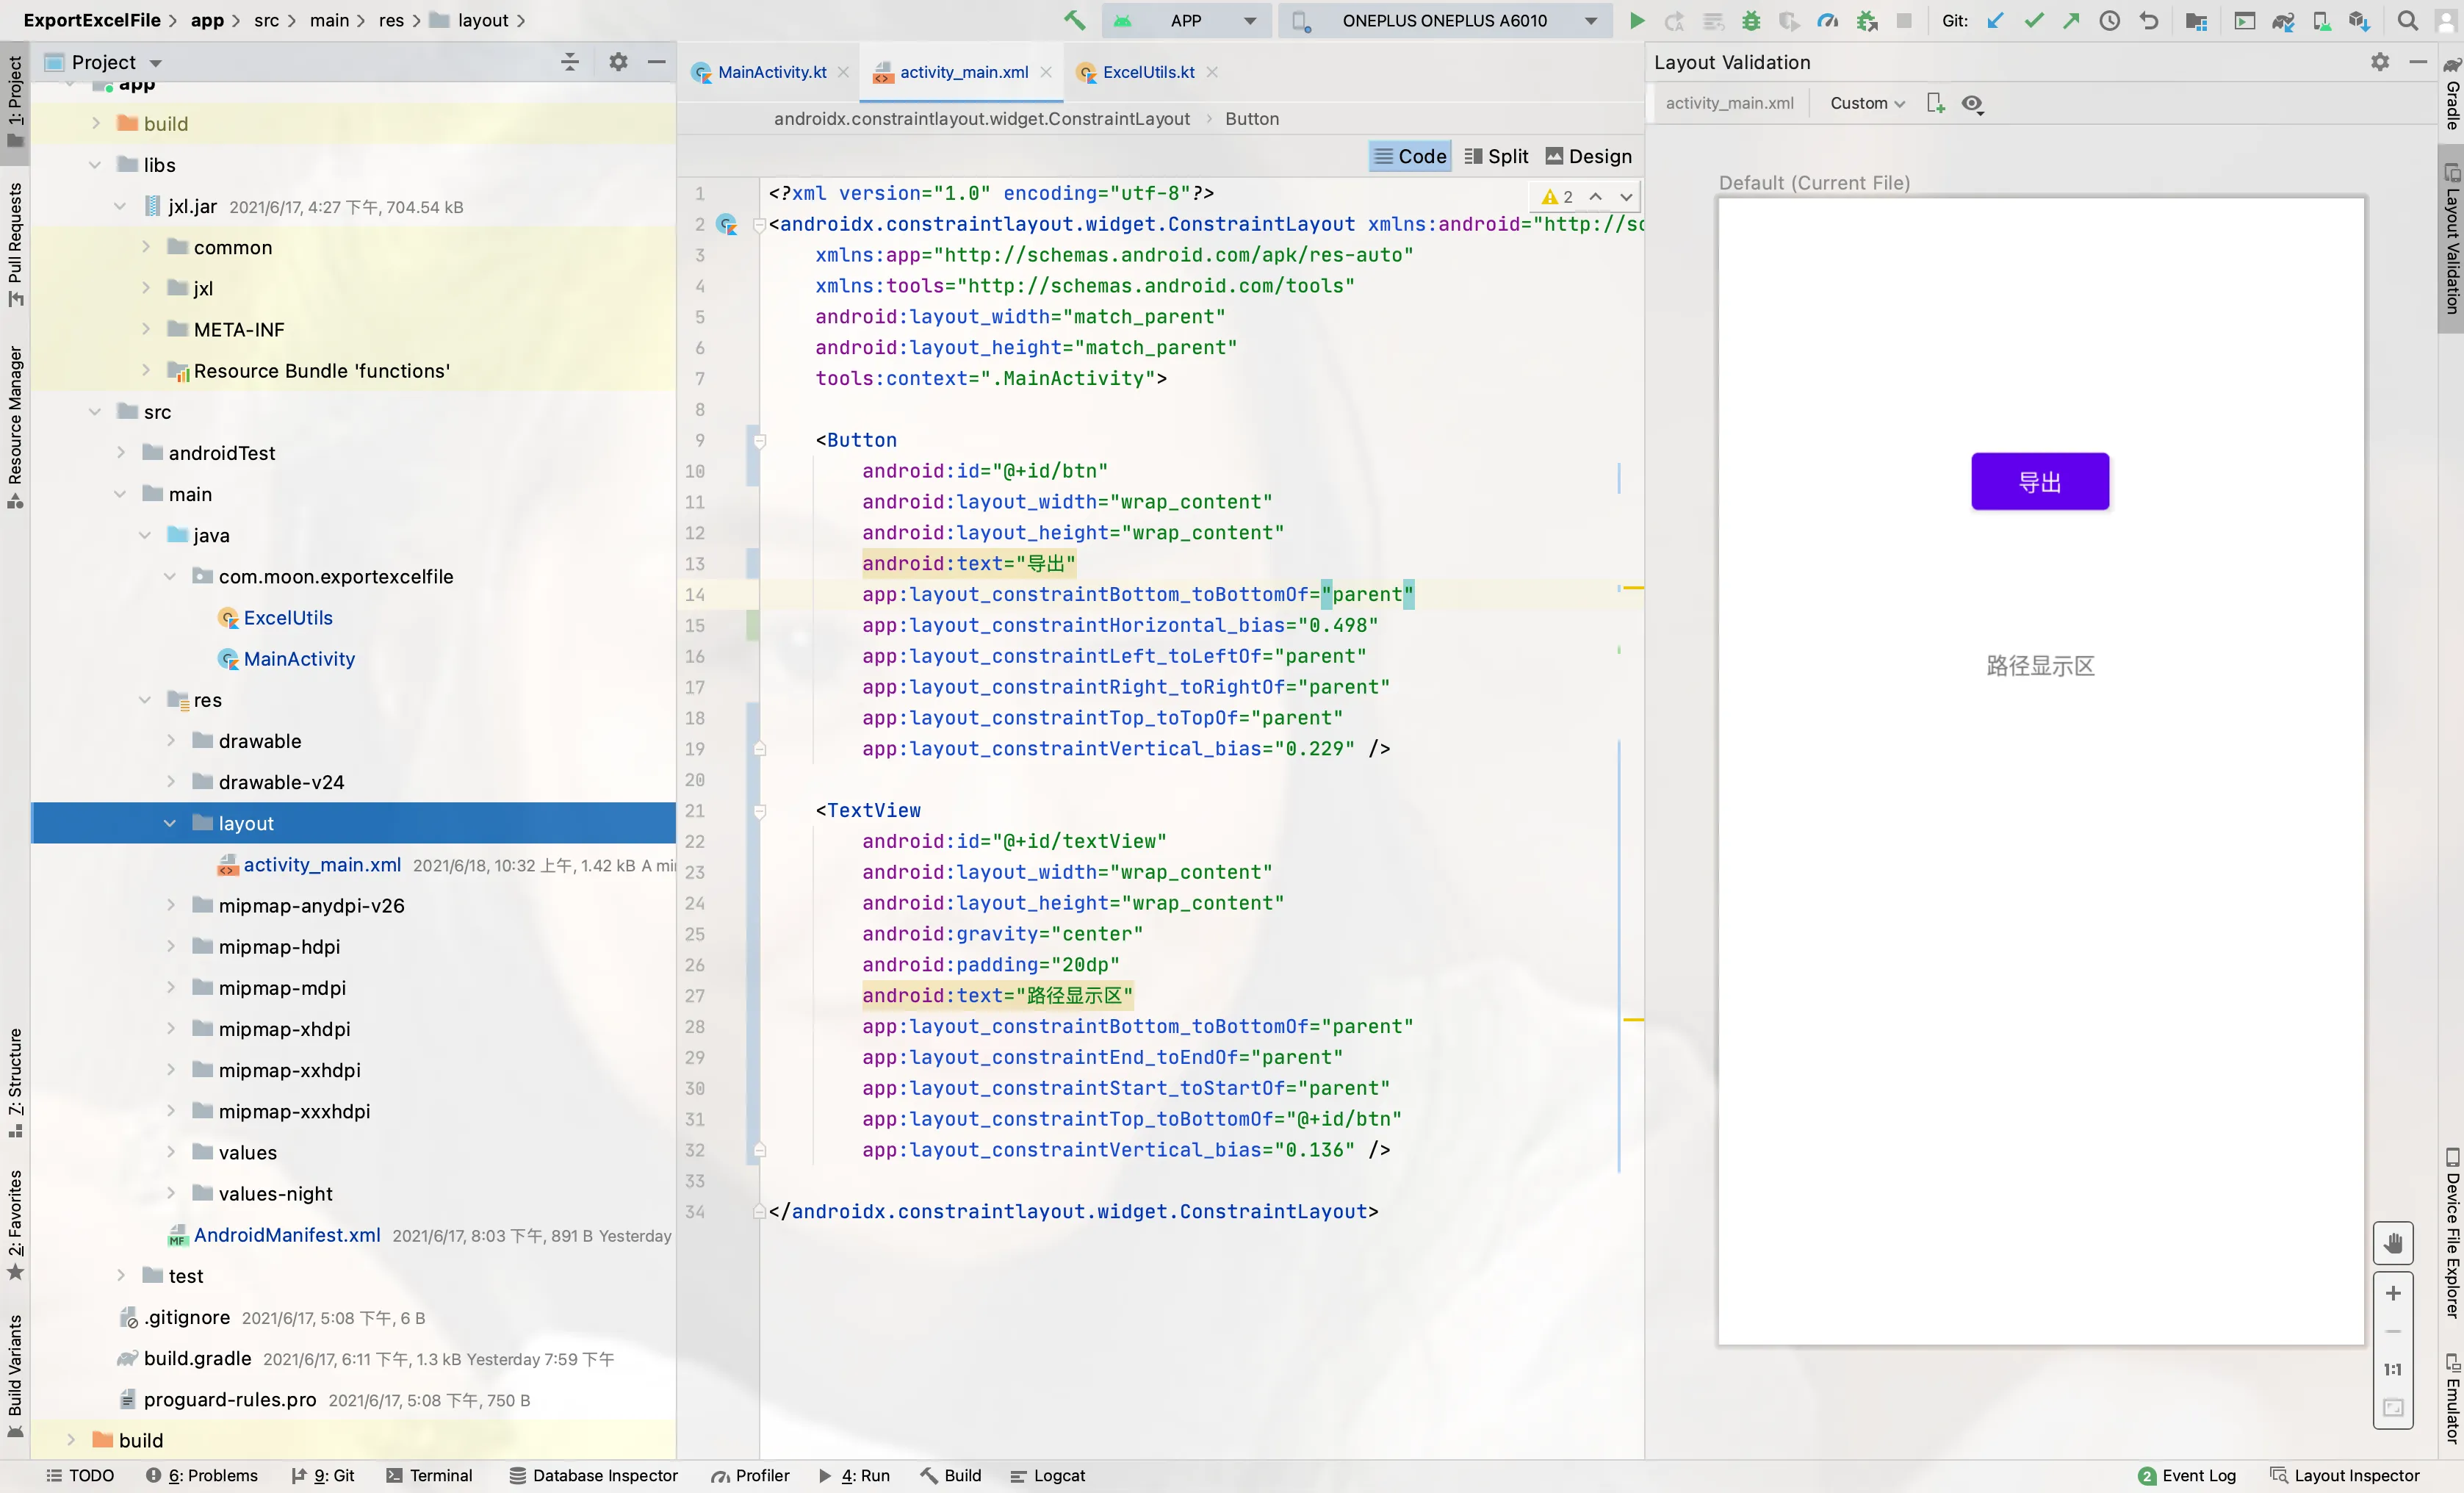2464x1493 pixels.
Task: Run the app with green play button
Action: [1636, 20]
